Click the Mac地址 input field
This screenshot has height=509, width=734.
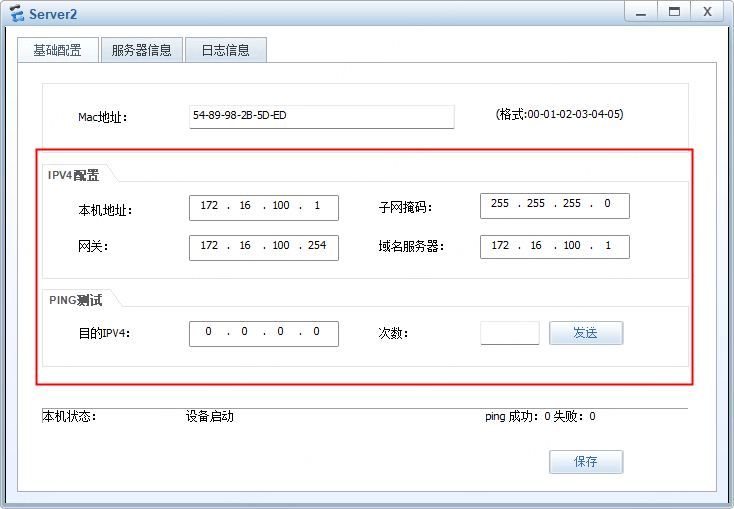[x=322, y=117]
